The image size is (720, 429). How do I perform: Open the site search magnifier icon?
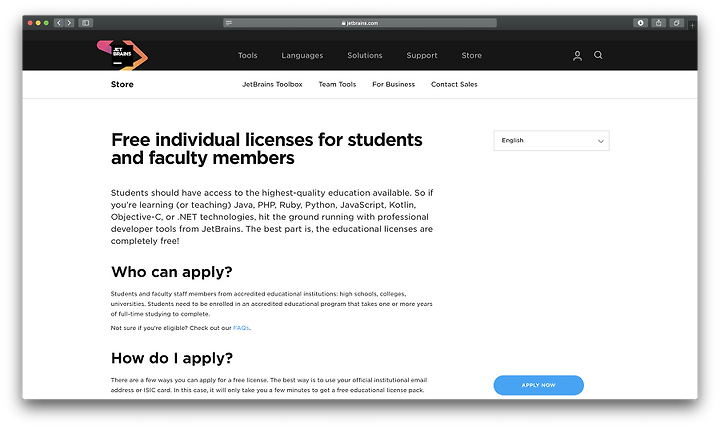[598, 55]
